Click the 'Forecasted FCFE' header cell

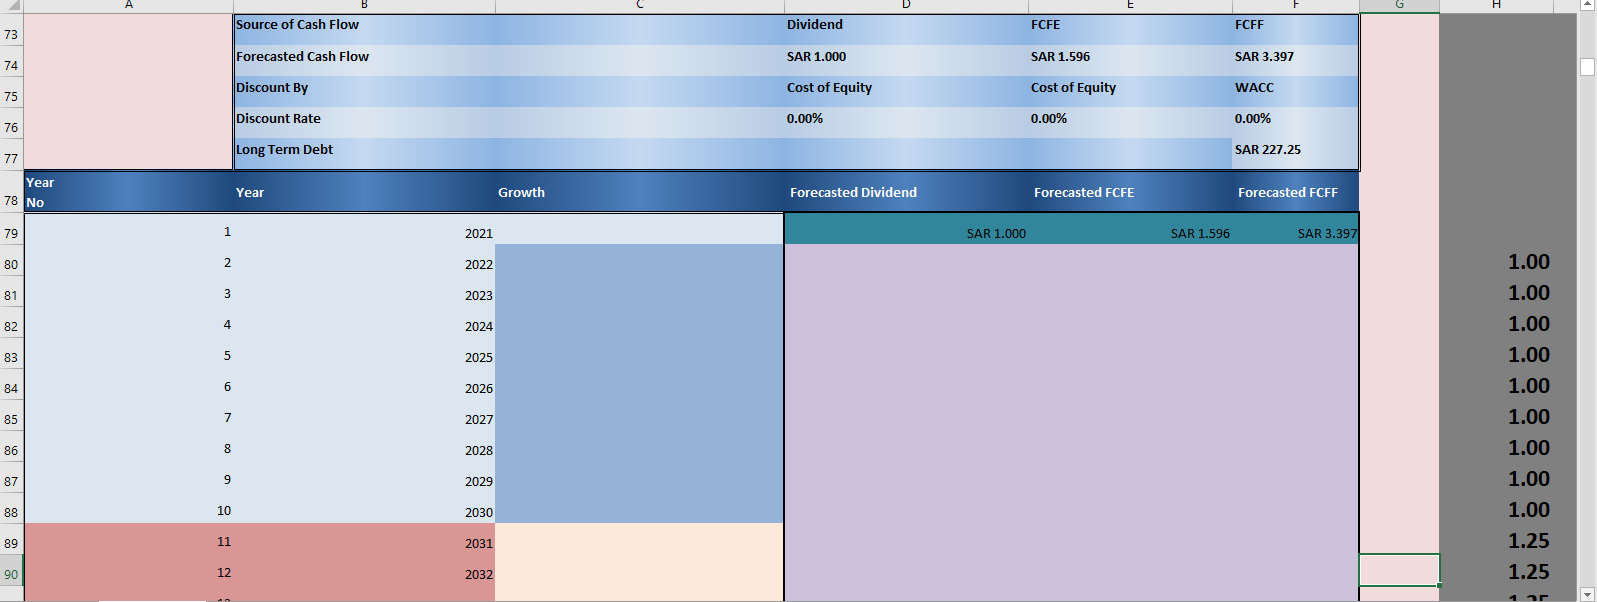tap(1130, 192)
